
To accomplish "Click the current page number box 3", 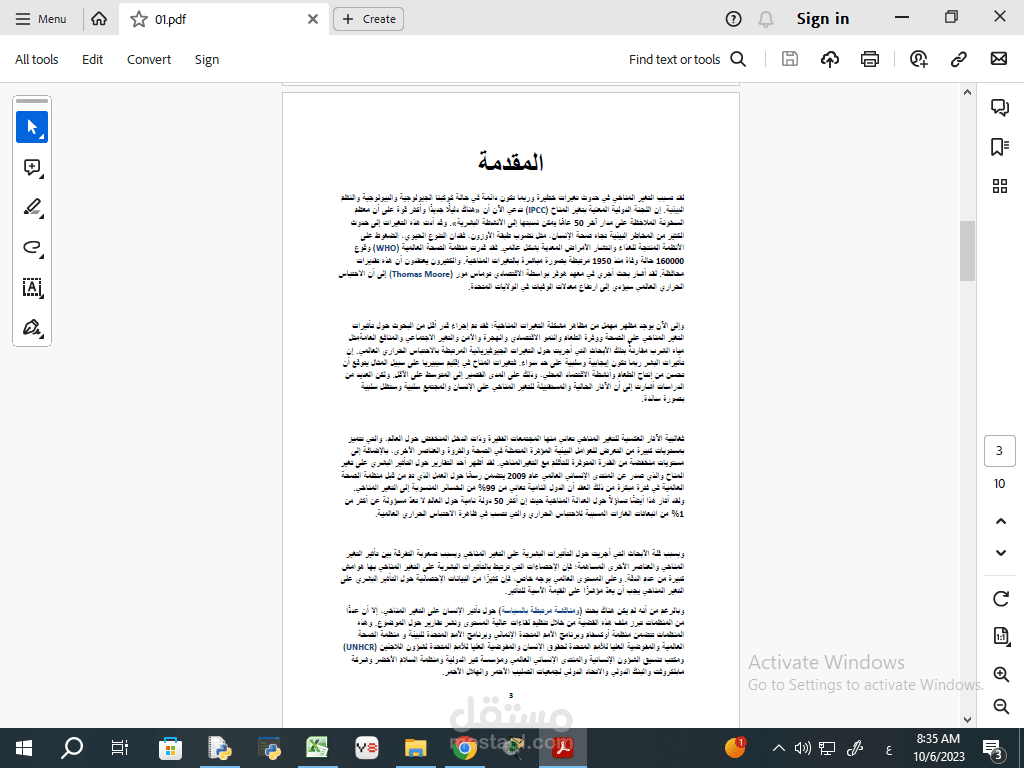I will coord(999,451).
